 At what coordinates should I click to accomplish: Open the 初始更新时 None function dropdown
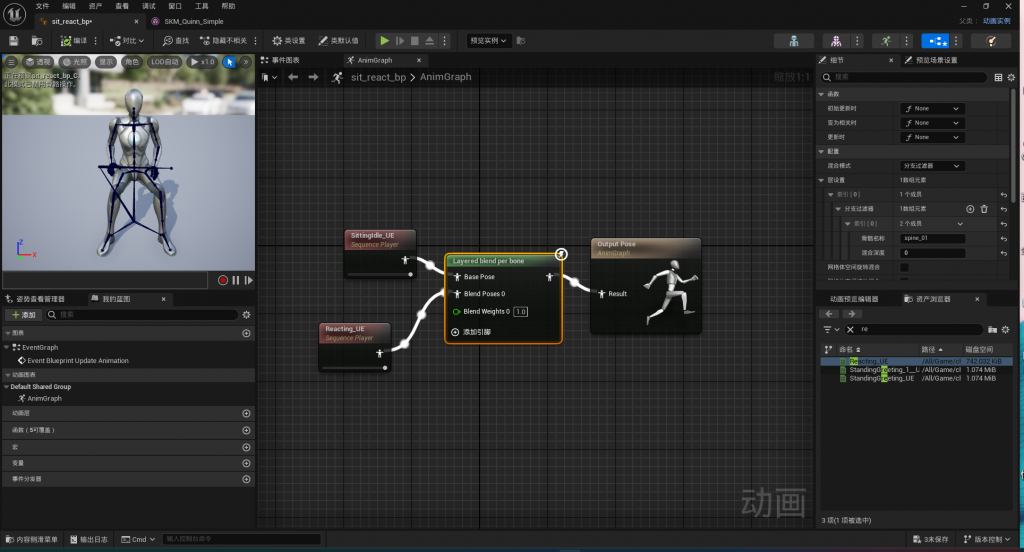(x=932, y=108)
